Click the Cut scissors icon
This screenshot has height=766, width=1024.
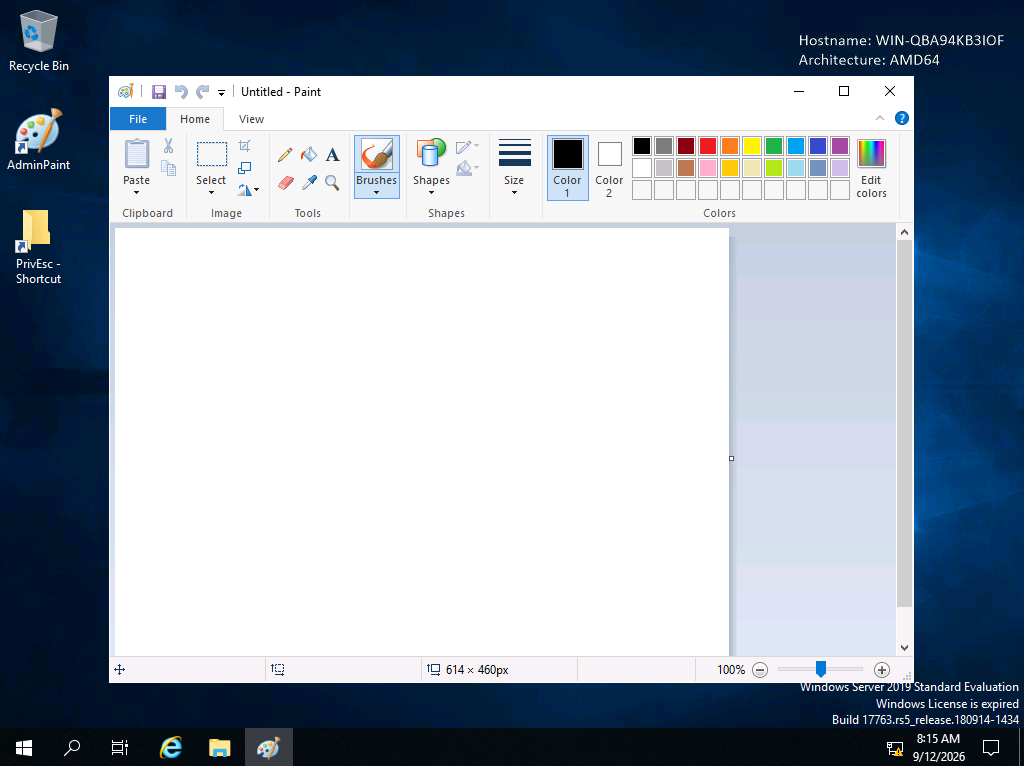click(168, 146)
